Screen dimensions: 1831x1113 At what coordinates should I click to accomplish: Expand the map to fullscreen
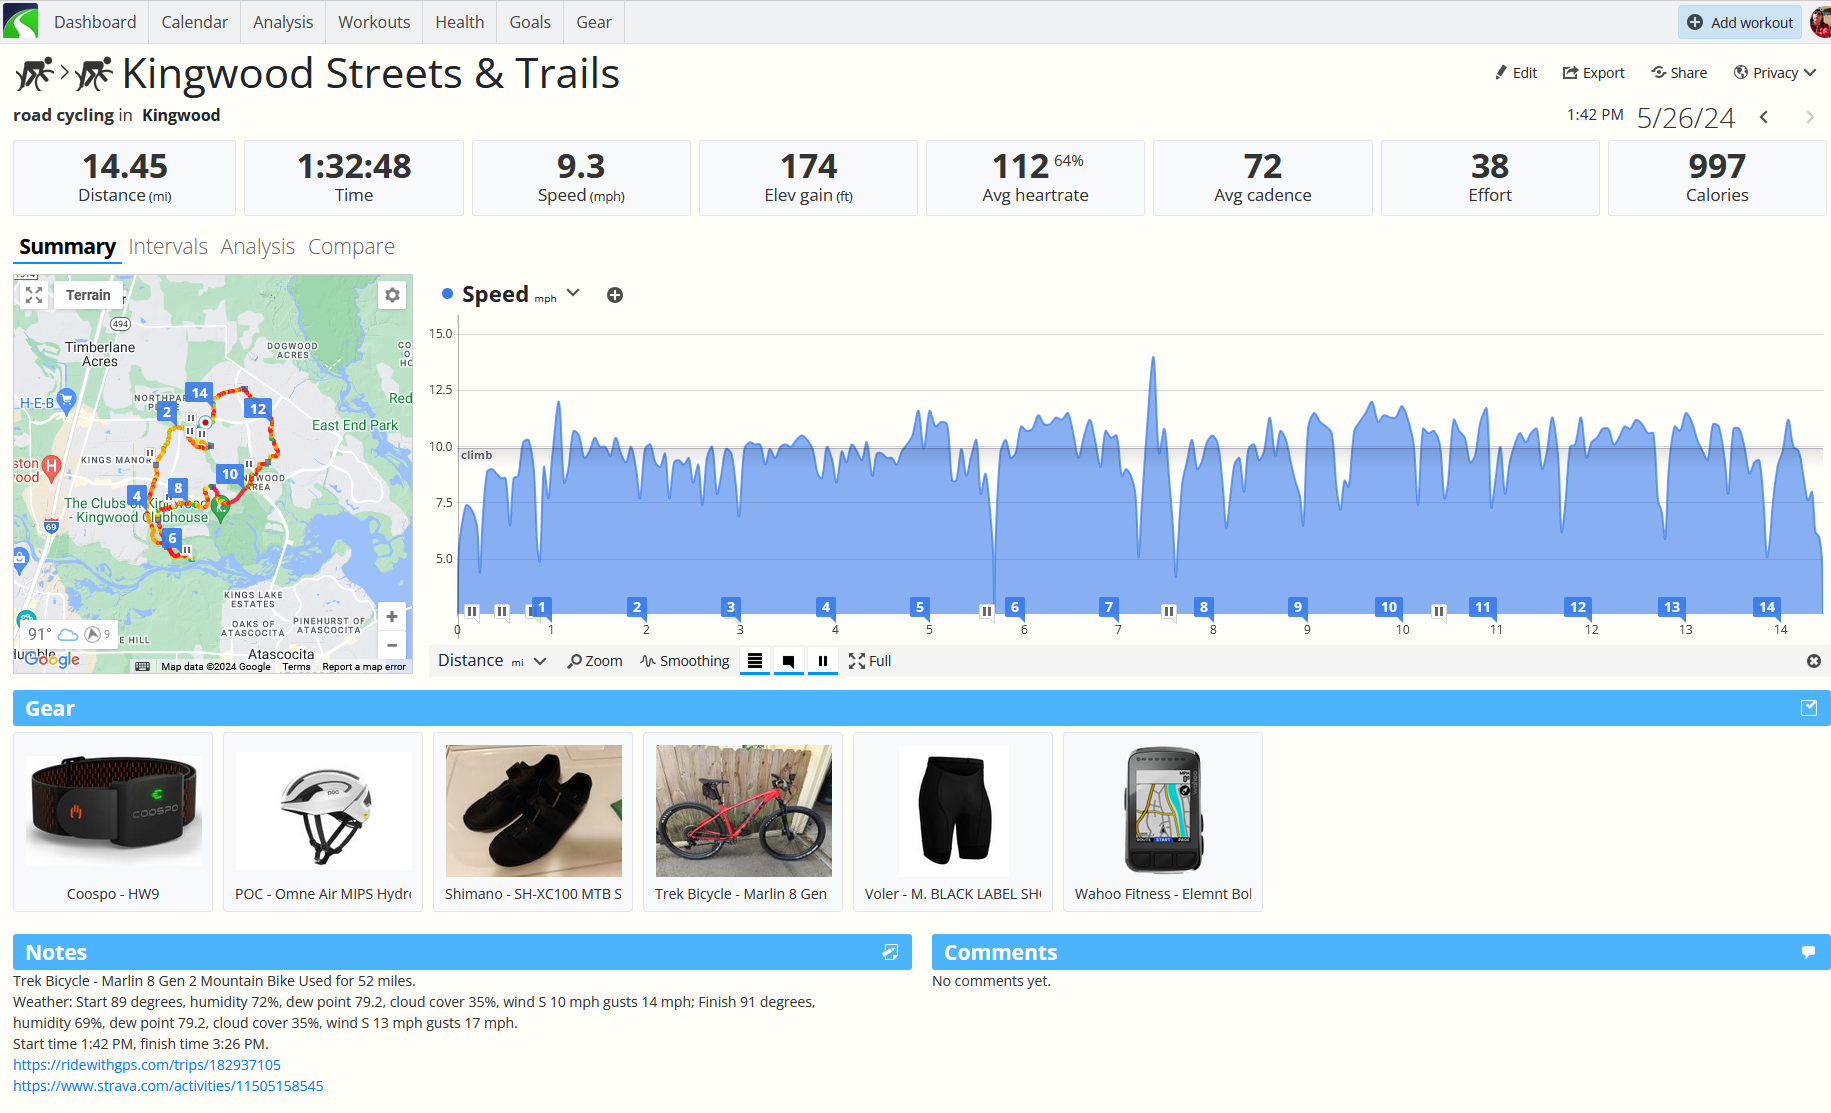34,295
